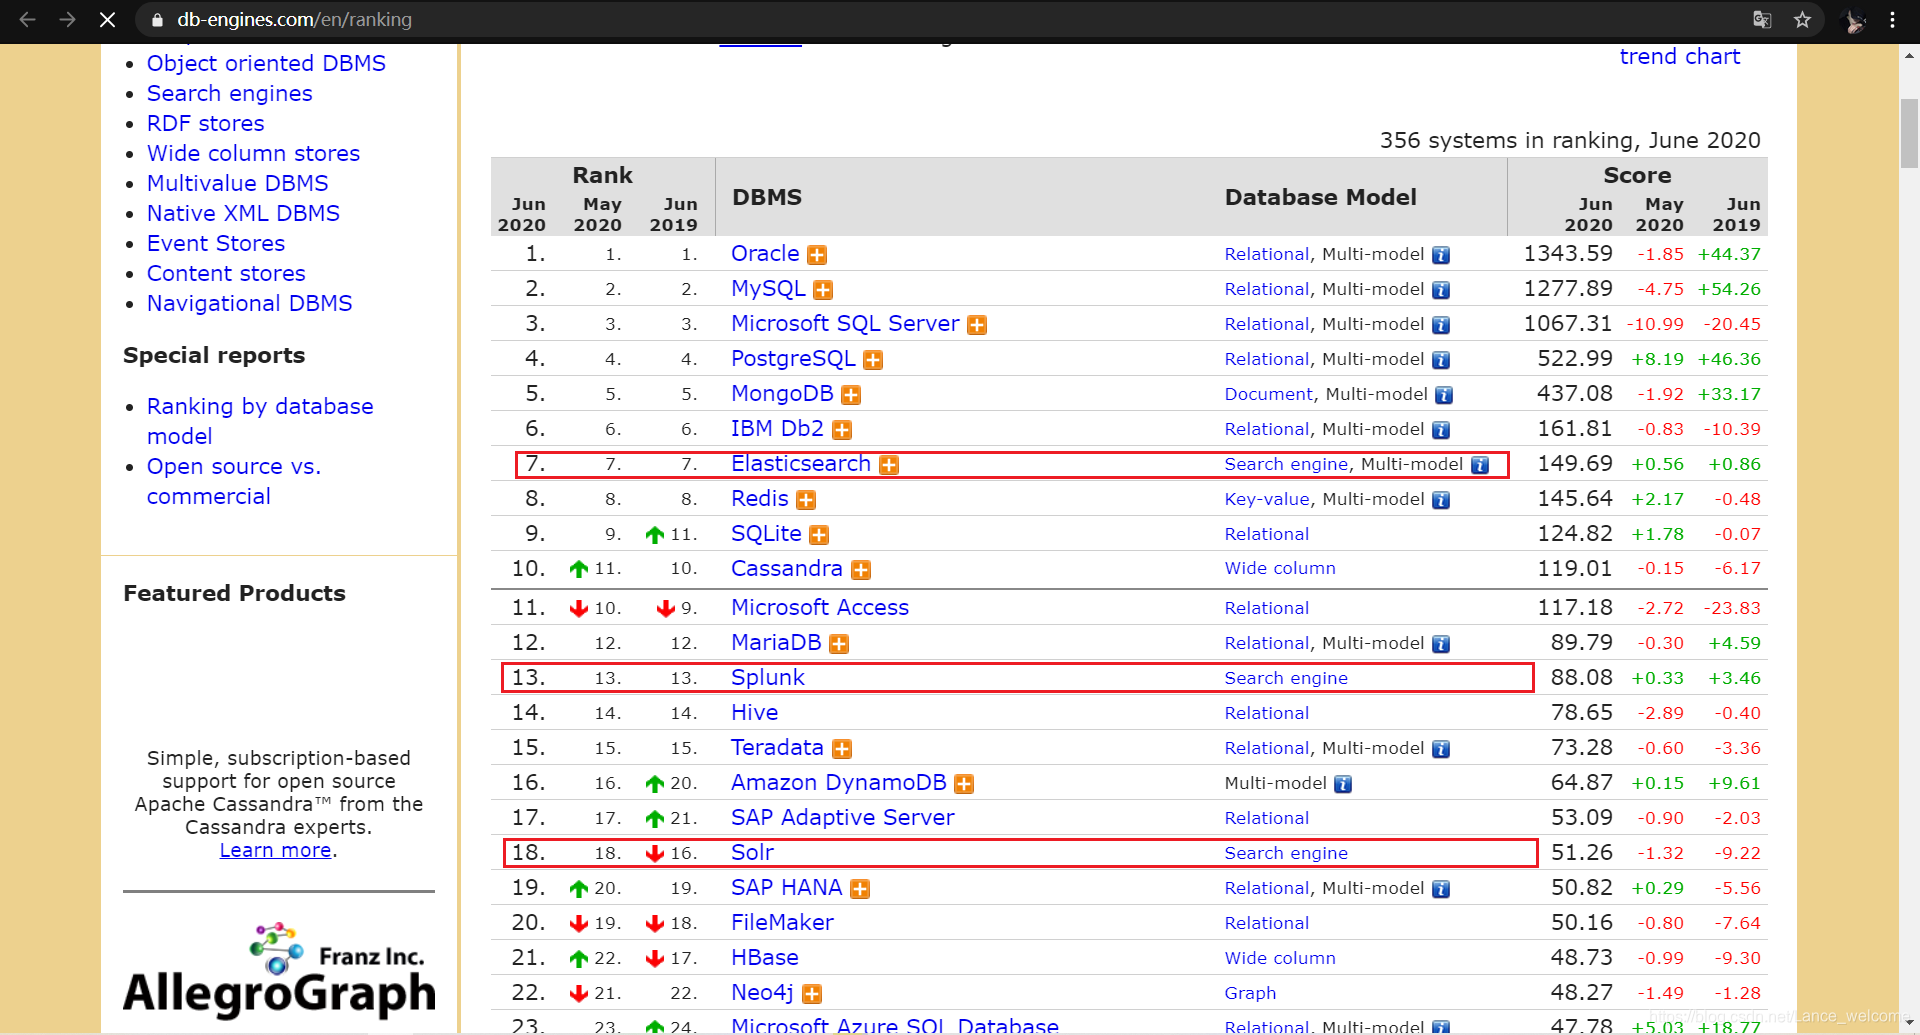Open Event Stores category
The height and width of the screenshot is (1035, 1920).
click(216, 243)
